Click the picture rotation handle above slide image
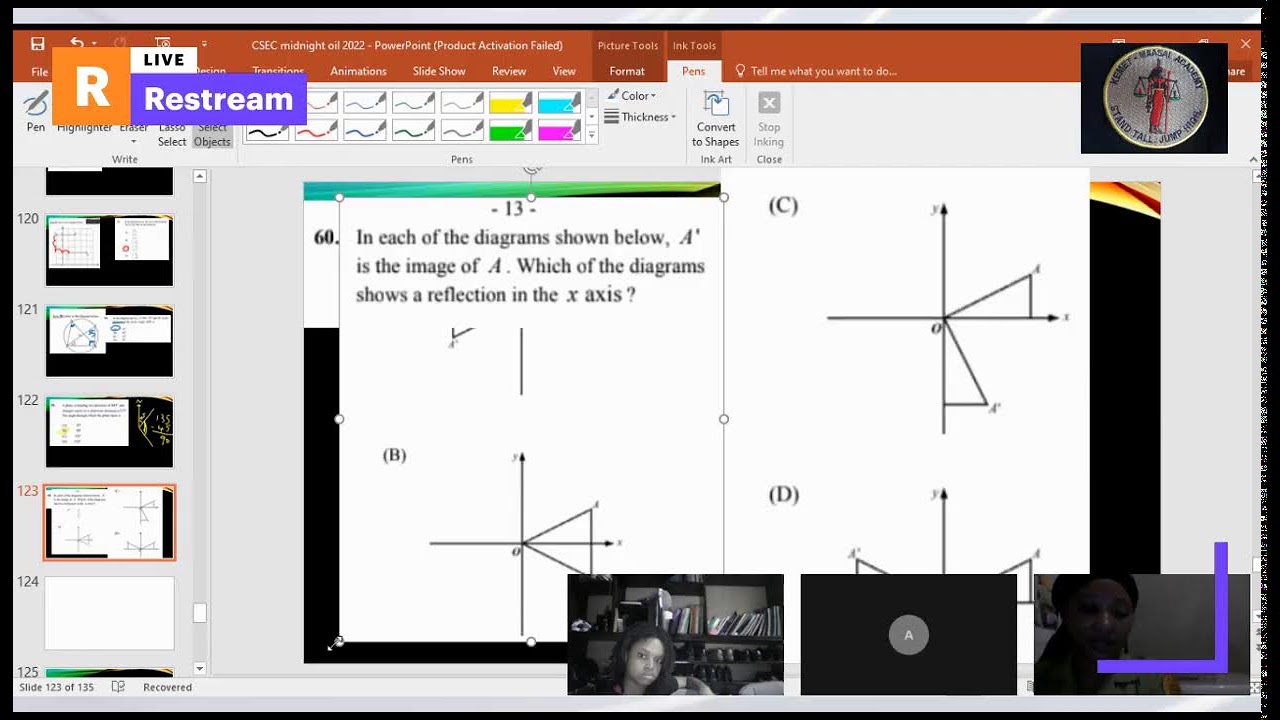Screen dimensions: 1280x720 532,171
